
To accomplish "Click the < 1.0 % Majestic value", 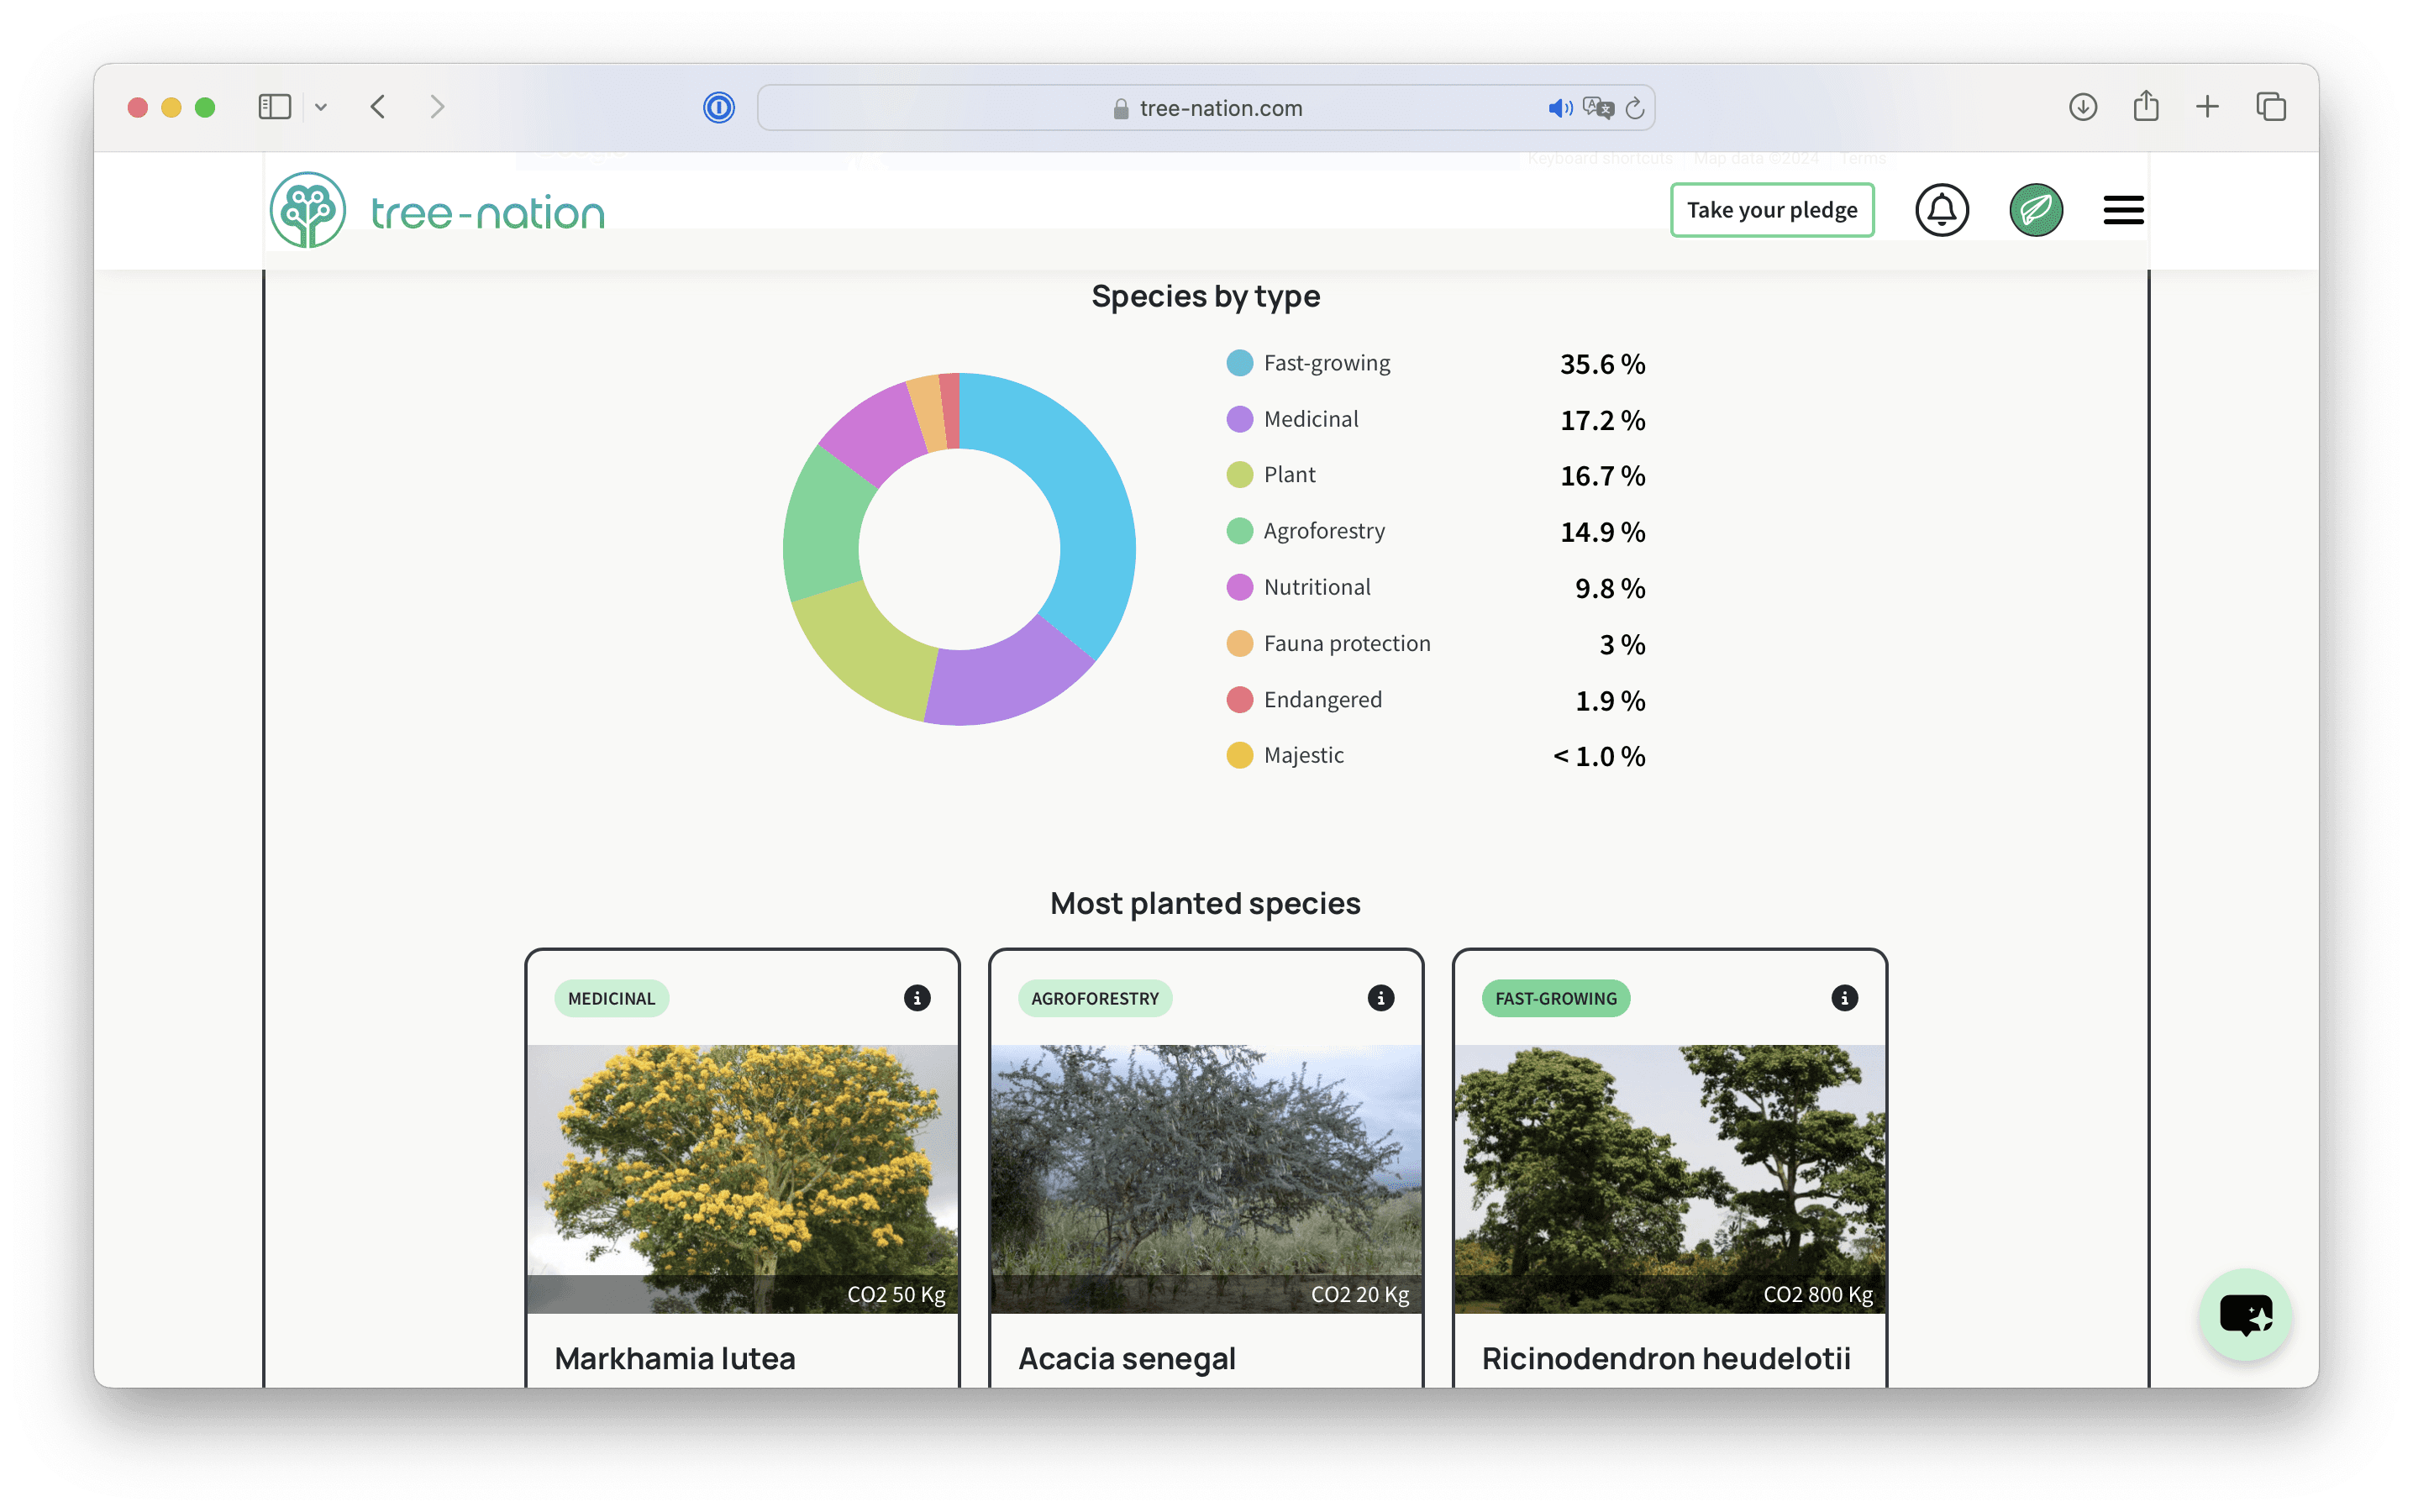I will 1599,756.
